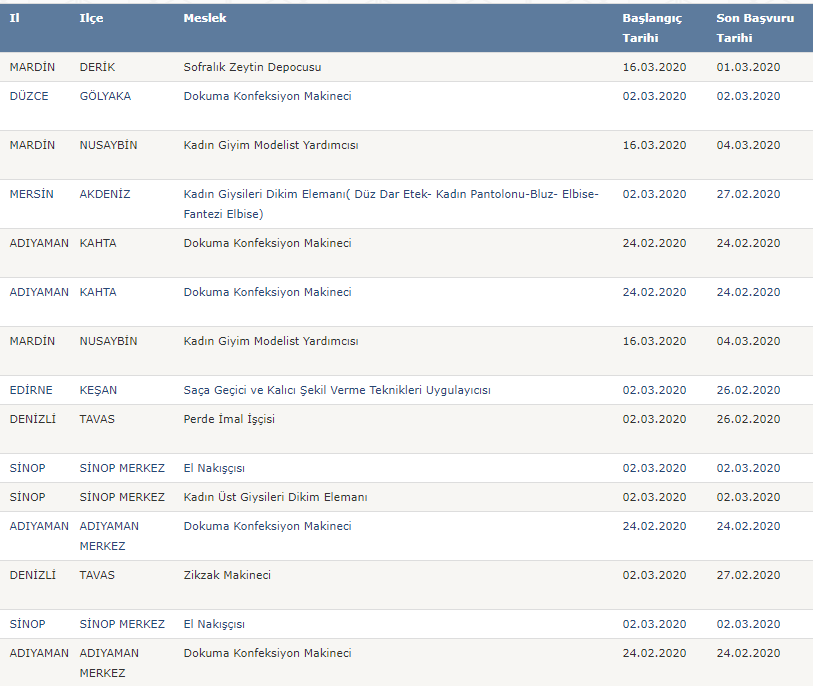The image size is (813, 686).
Task: Click start date in Zikzak Makineci row
Action: click(x=654, y=575)
